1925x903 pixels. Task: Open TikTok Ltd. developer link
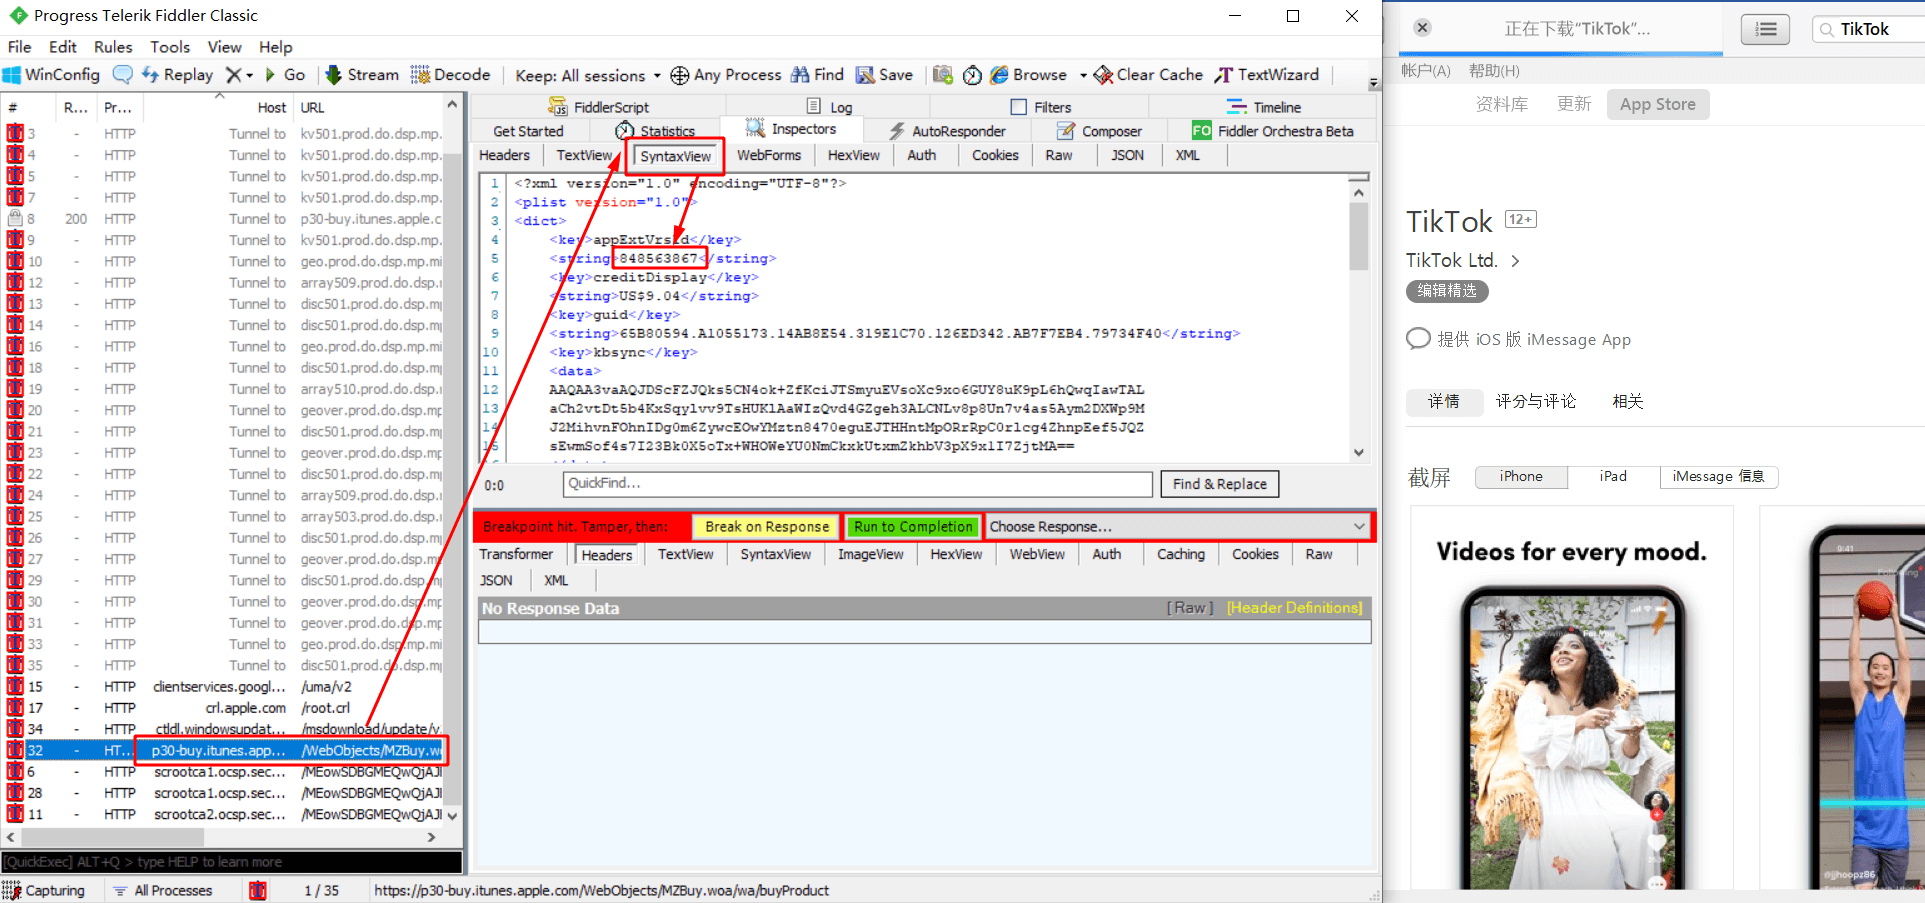click(x=1462, y=260)
